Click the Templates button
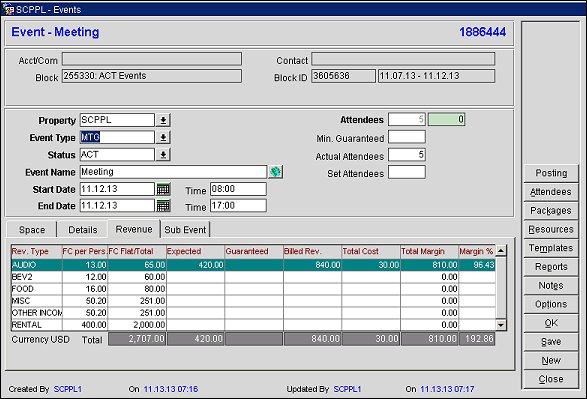587x399 pixels. [551, 248]
